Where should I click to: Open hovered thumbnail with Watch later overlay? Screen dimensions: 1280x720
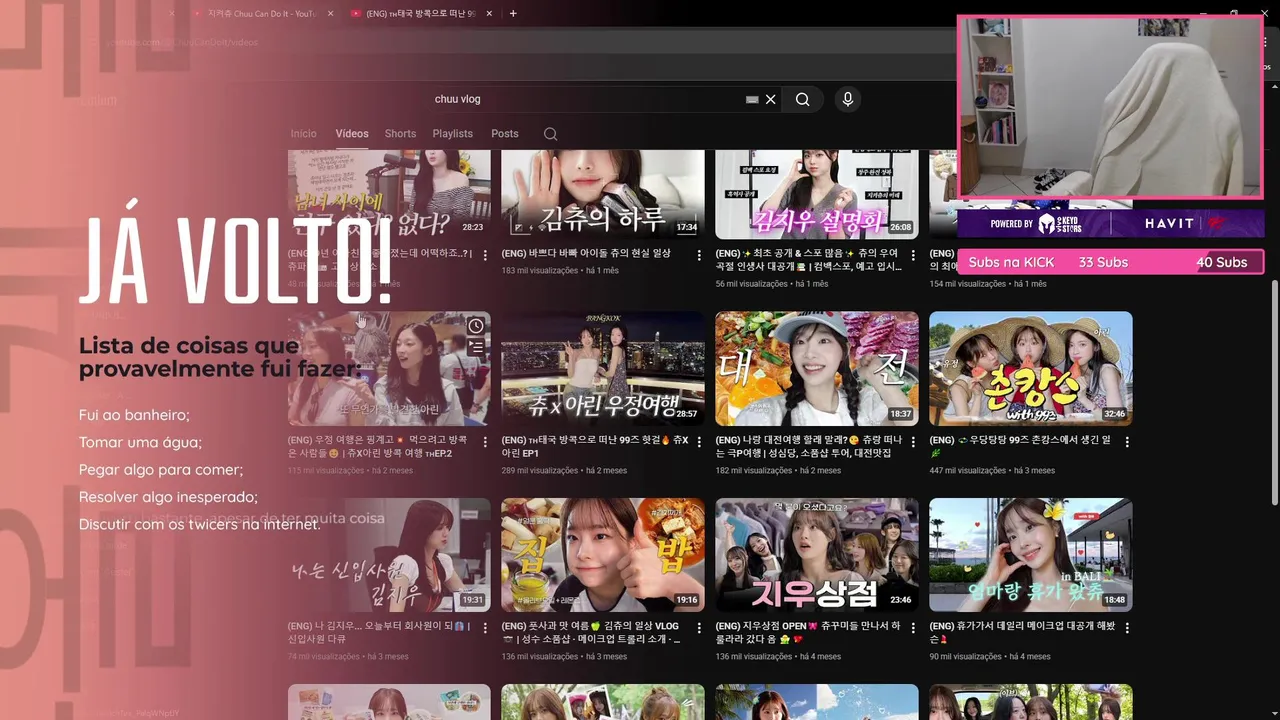point(389,368)
